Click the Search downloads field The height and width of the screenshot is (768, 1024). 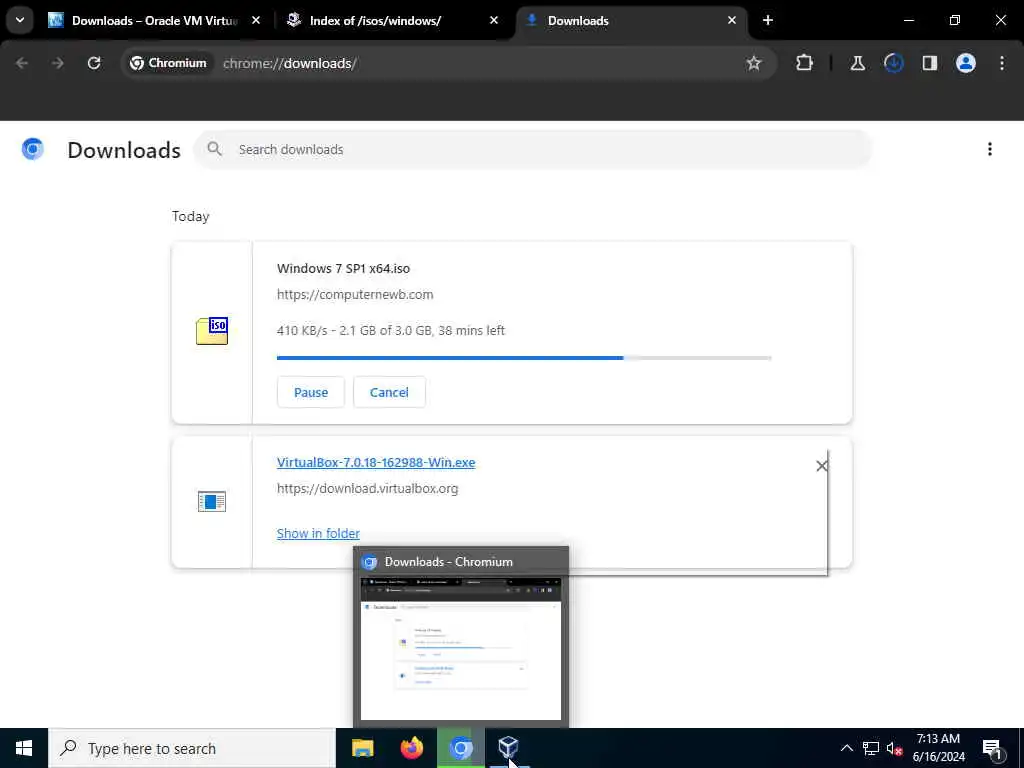pyautogui.click(x=533, y=150)
